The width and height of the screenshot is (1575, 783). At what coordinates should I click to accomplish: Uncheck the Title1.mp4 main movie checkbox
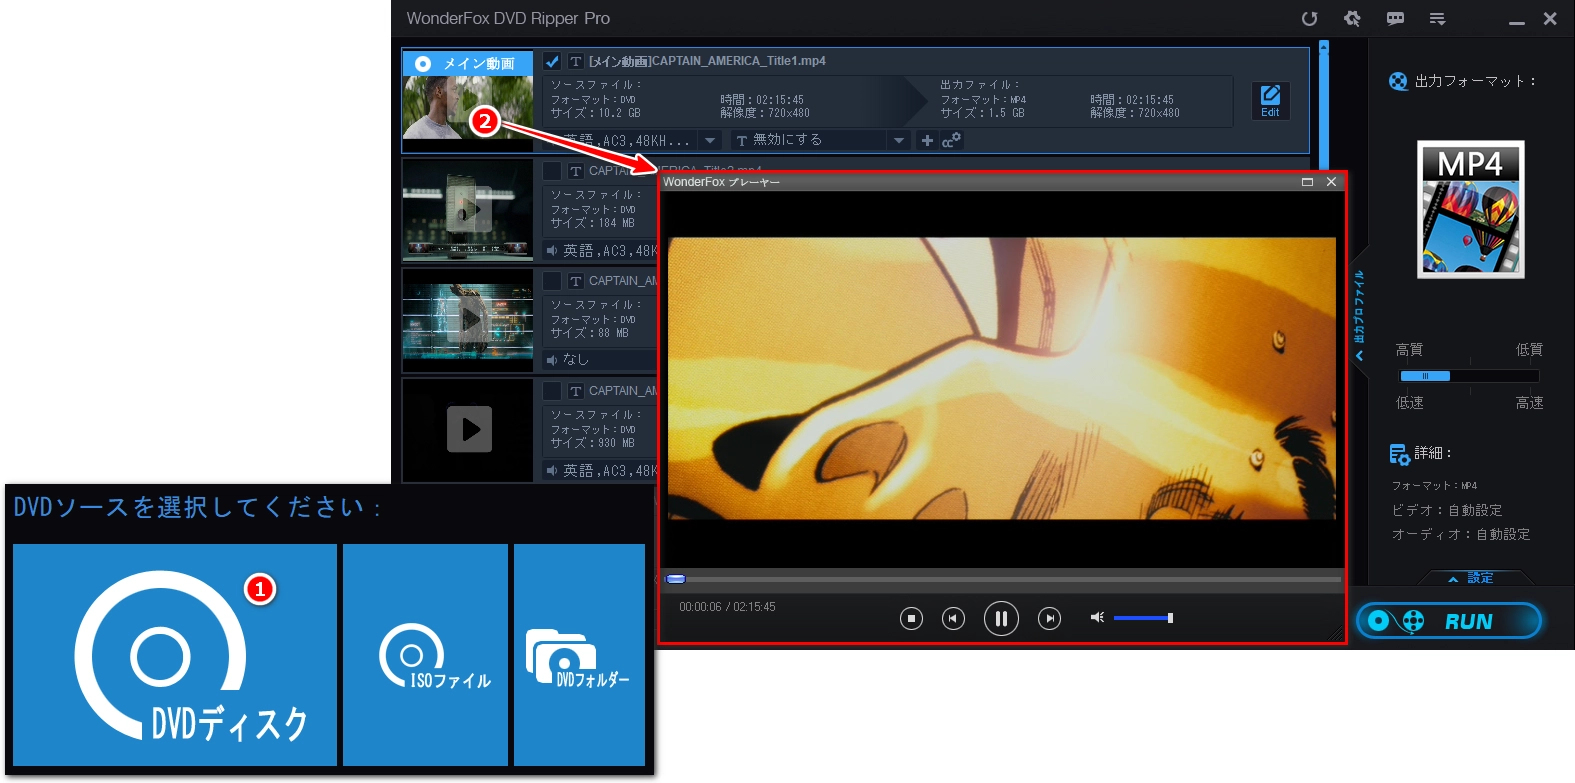[x=552, y=61]
